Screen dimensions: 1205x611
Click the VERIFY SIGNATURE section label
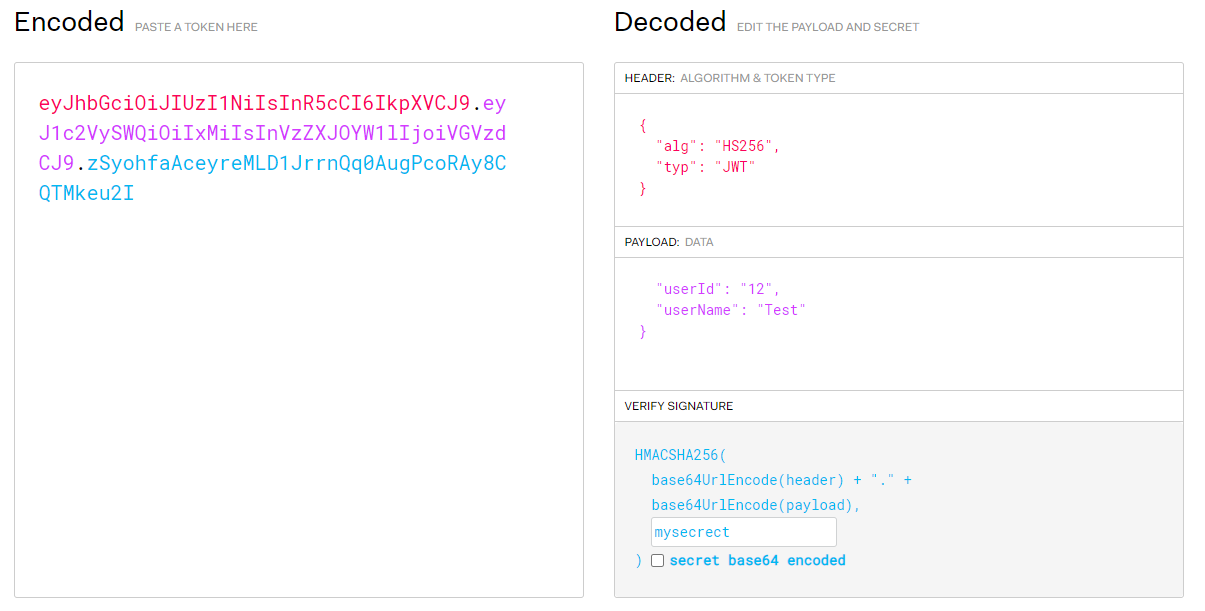point(679,406)
